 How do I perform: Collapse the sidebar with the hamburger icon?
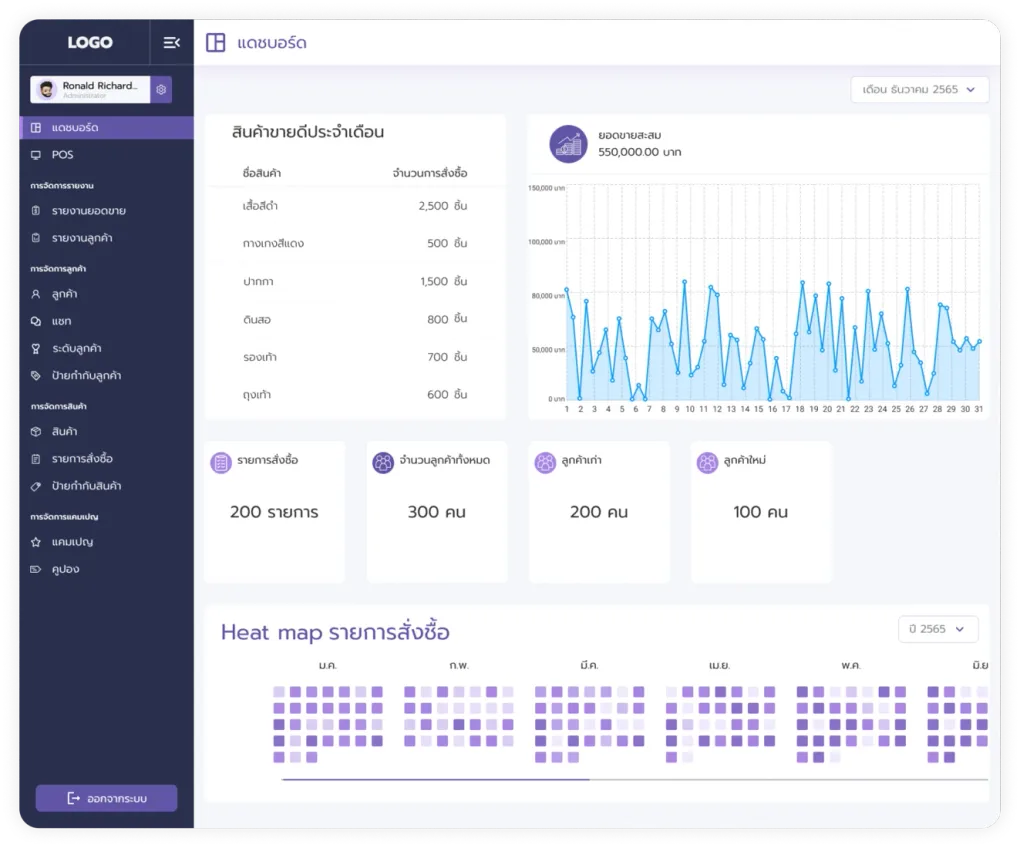point(171,42)
